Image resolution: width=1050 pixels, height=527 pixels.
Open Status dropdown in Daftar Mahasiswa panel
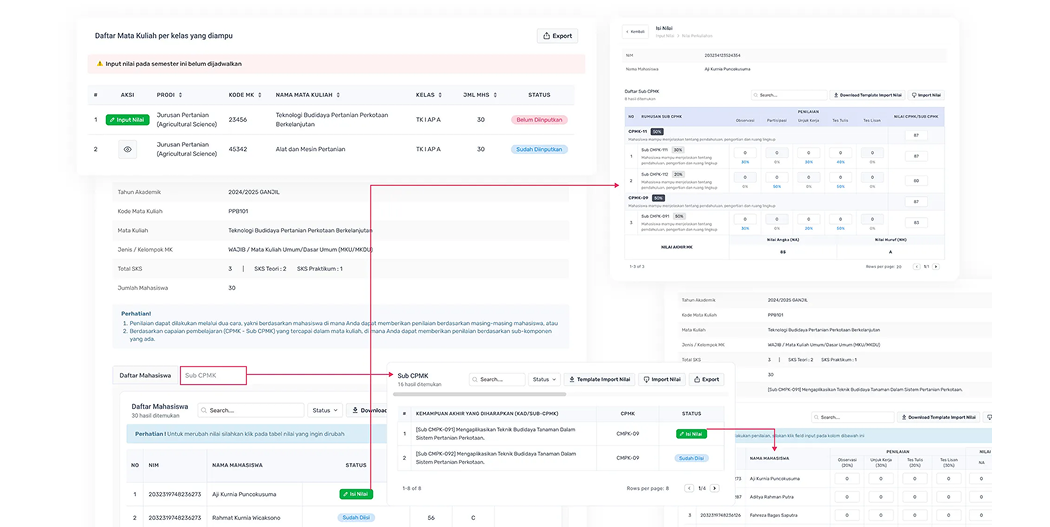(x=325, y=410)
